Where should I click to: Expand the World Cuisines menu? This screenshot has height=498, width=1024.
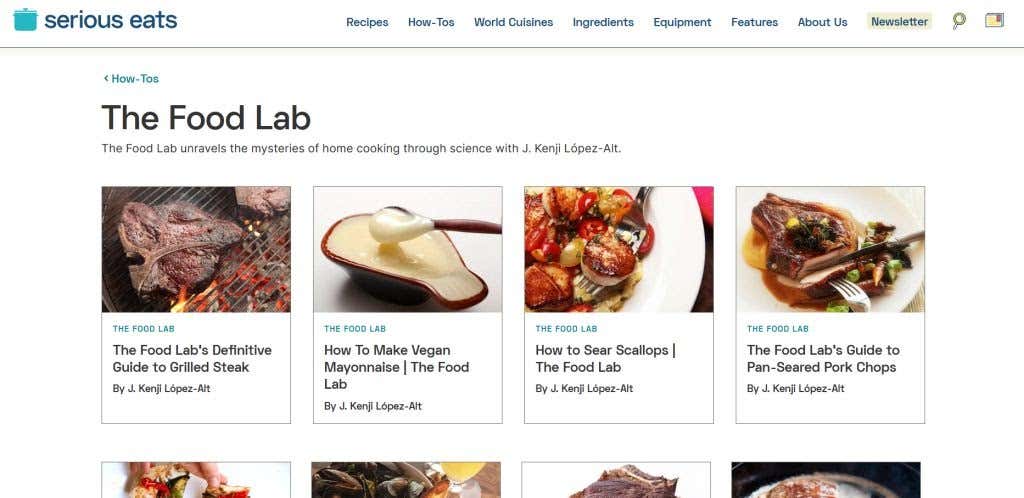click(513, 22)
